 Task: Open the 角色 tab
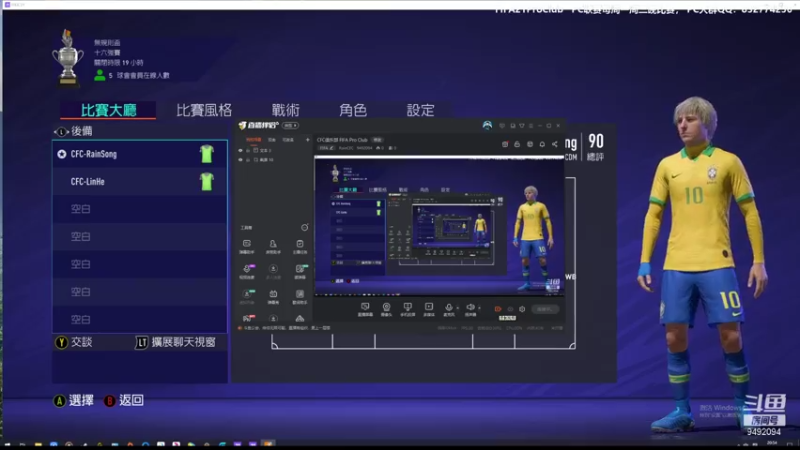pyautogui.click(x=353, y=110)
